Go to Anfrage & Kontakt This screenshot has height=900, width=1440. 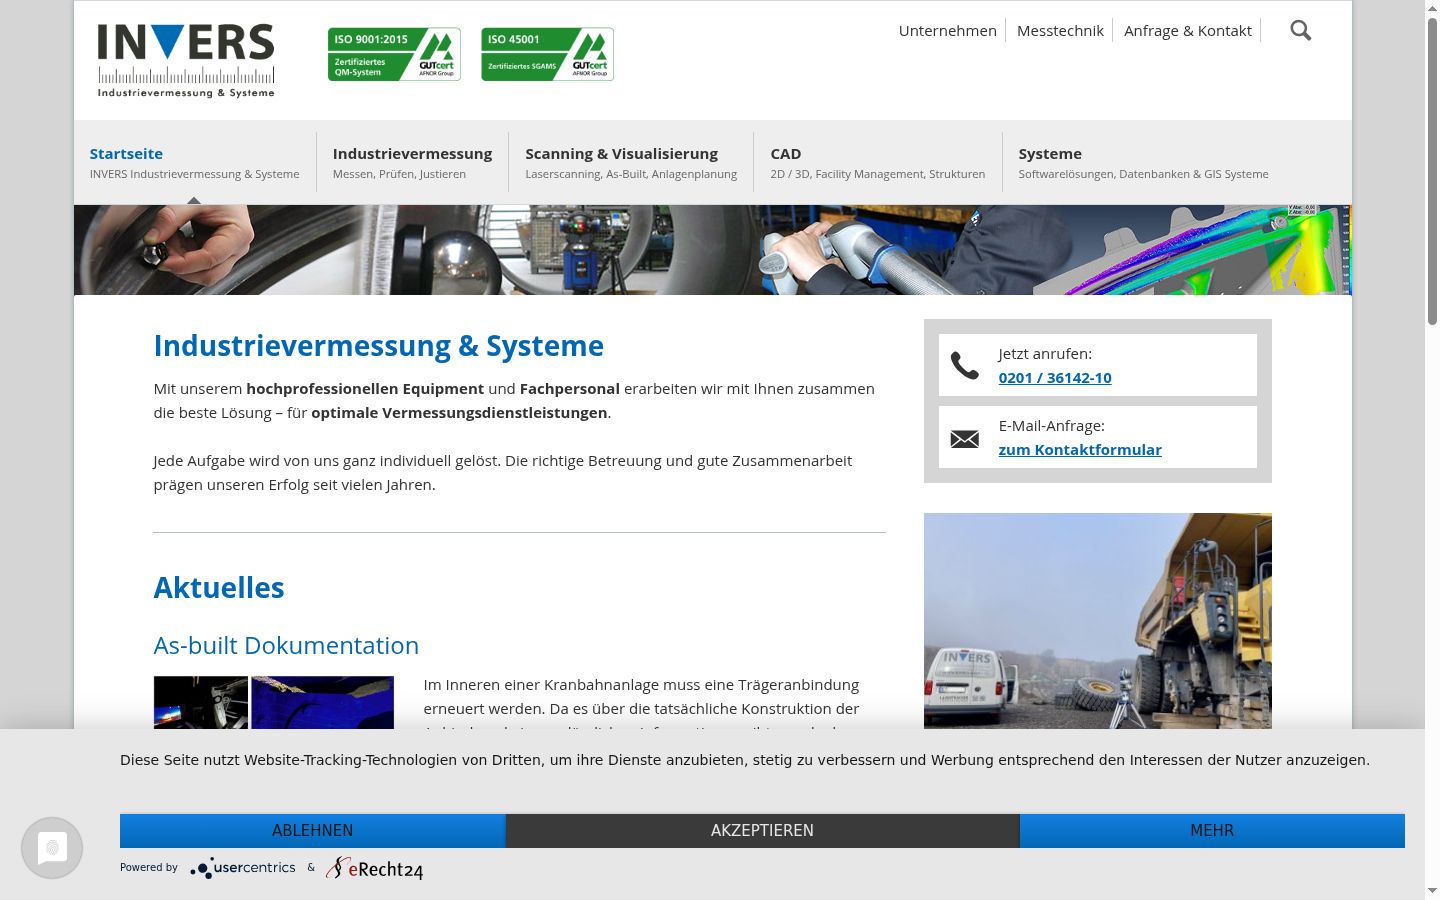click(x=1188, y=31)
